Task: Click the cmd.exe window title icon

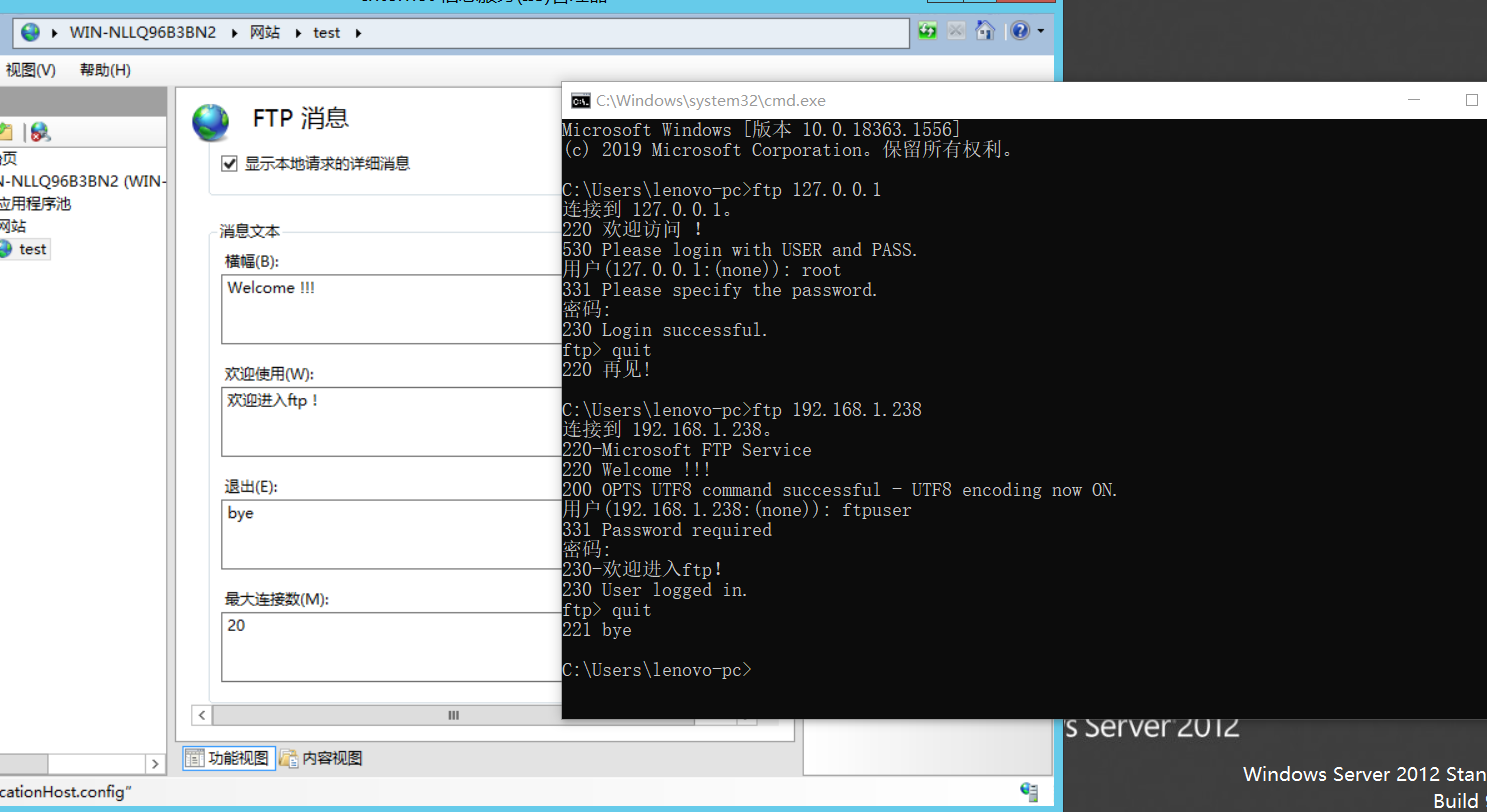Action: (580, 100)
